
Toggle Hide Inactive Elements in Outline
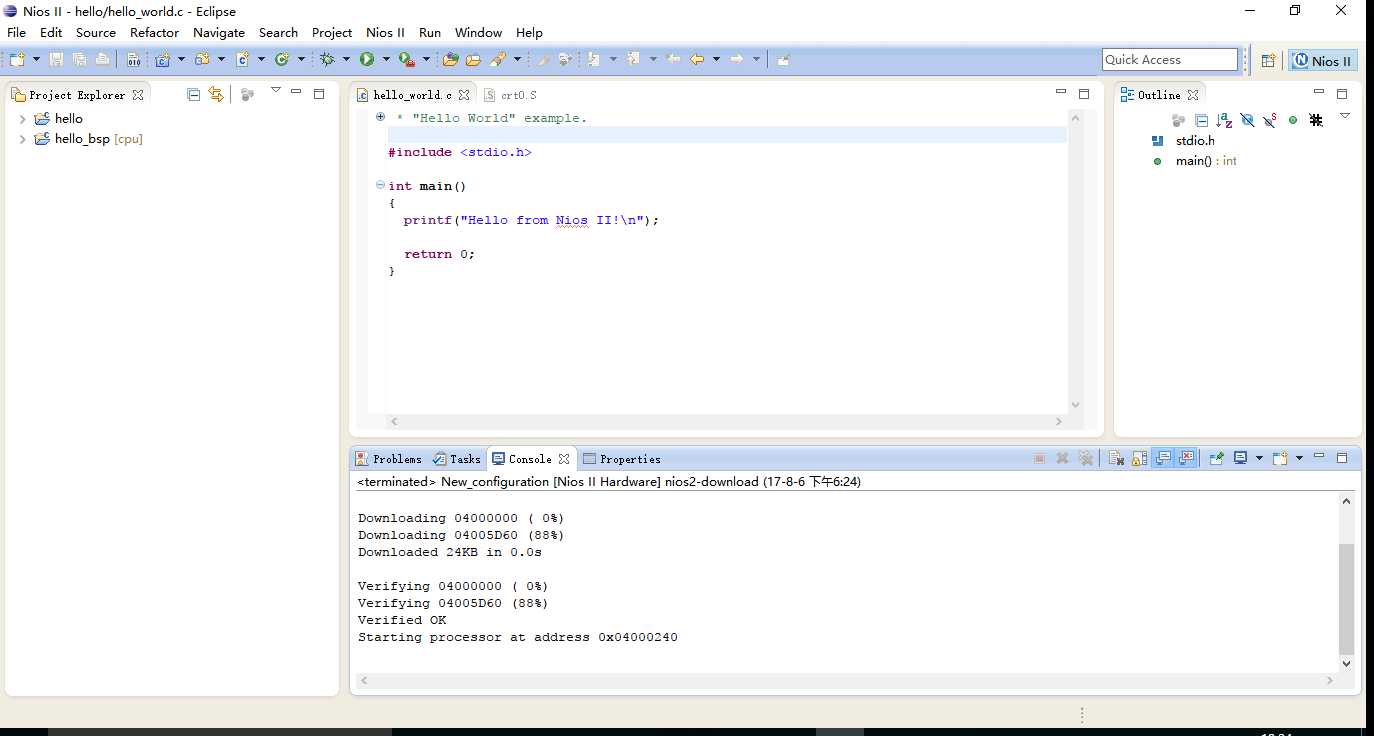1316,120
